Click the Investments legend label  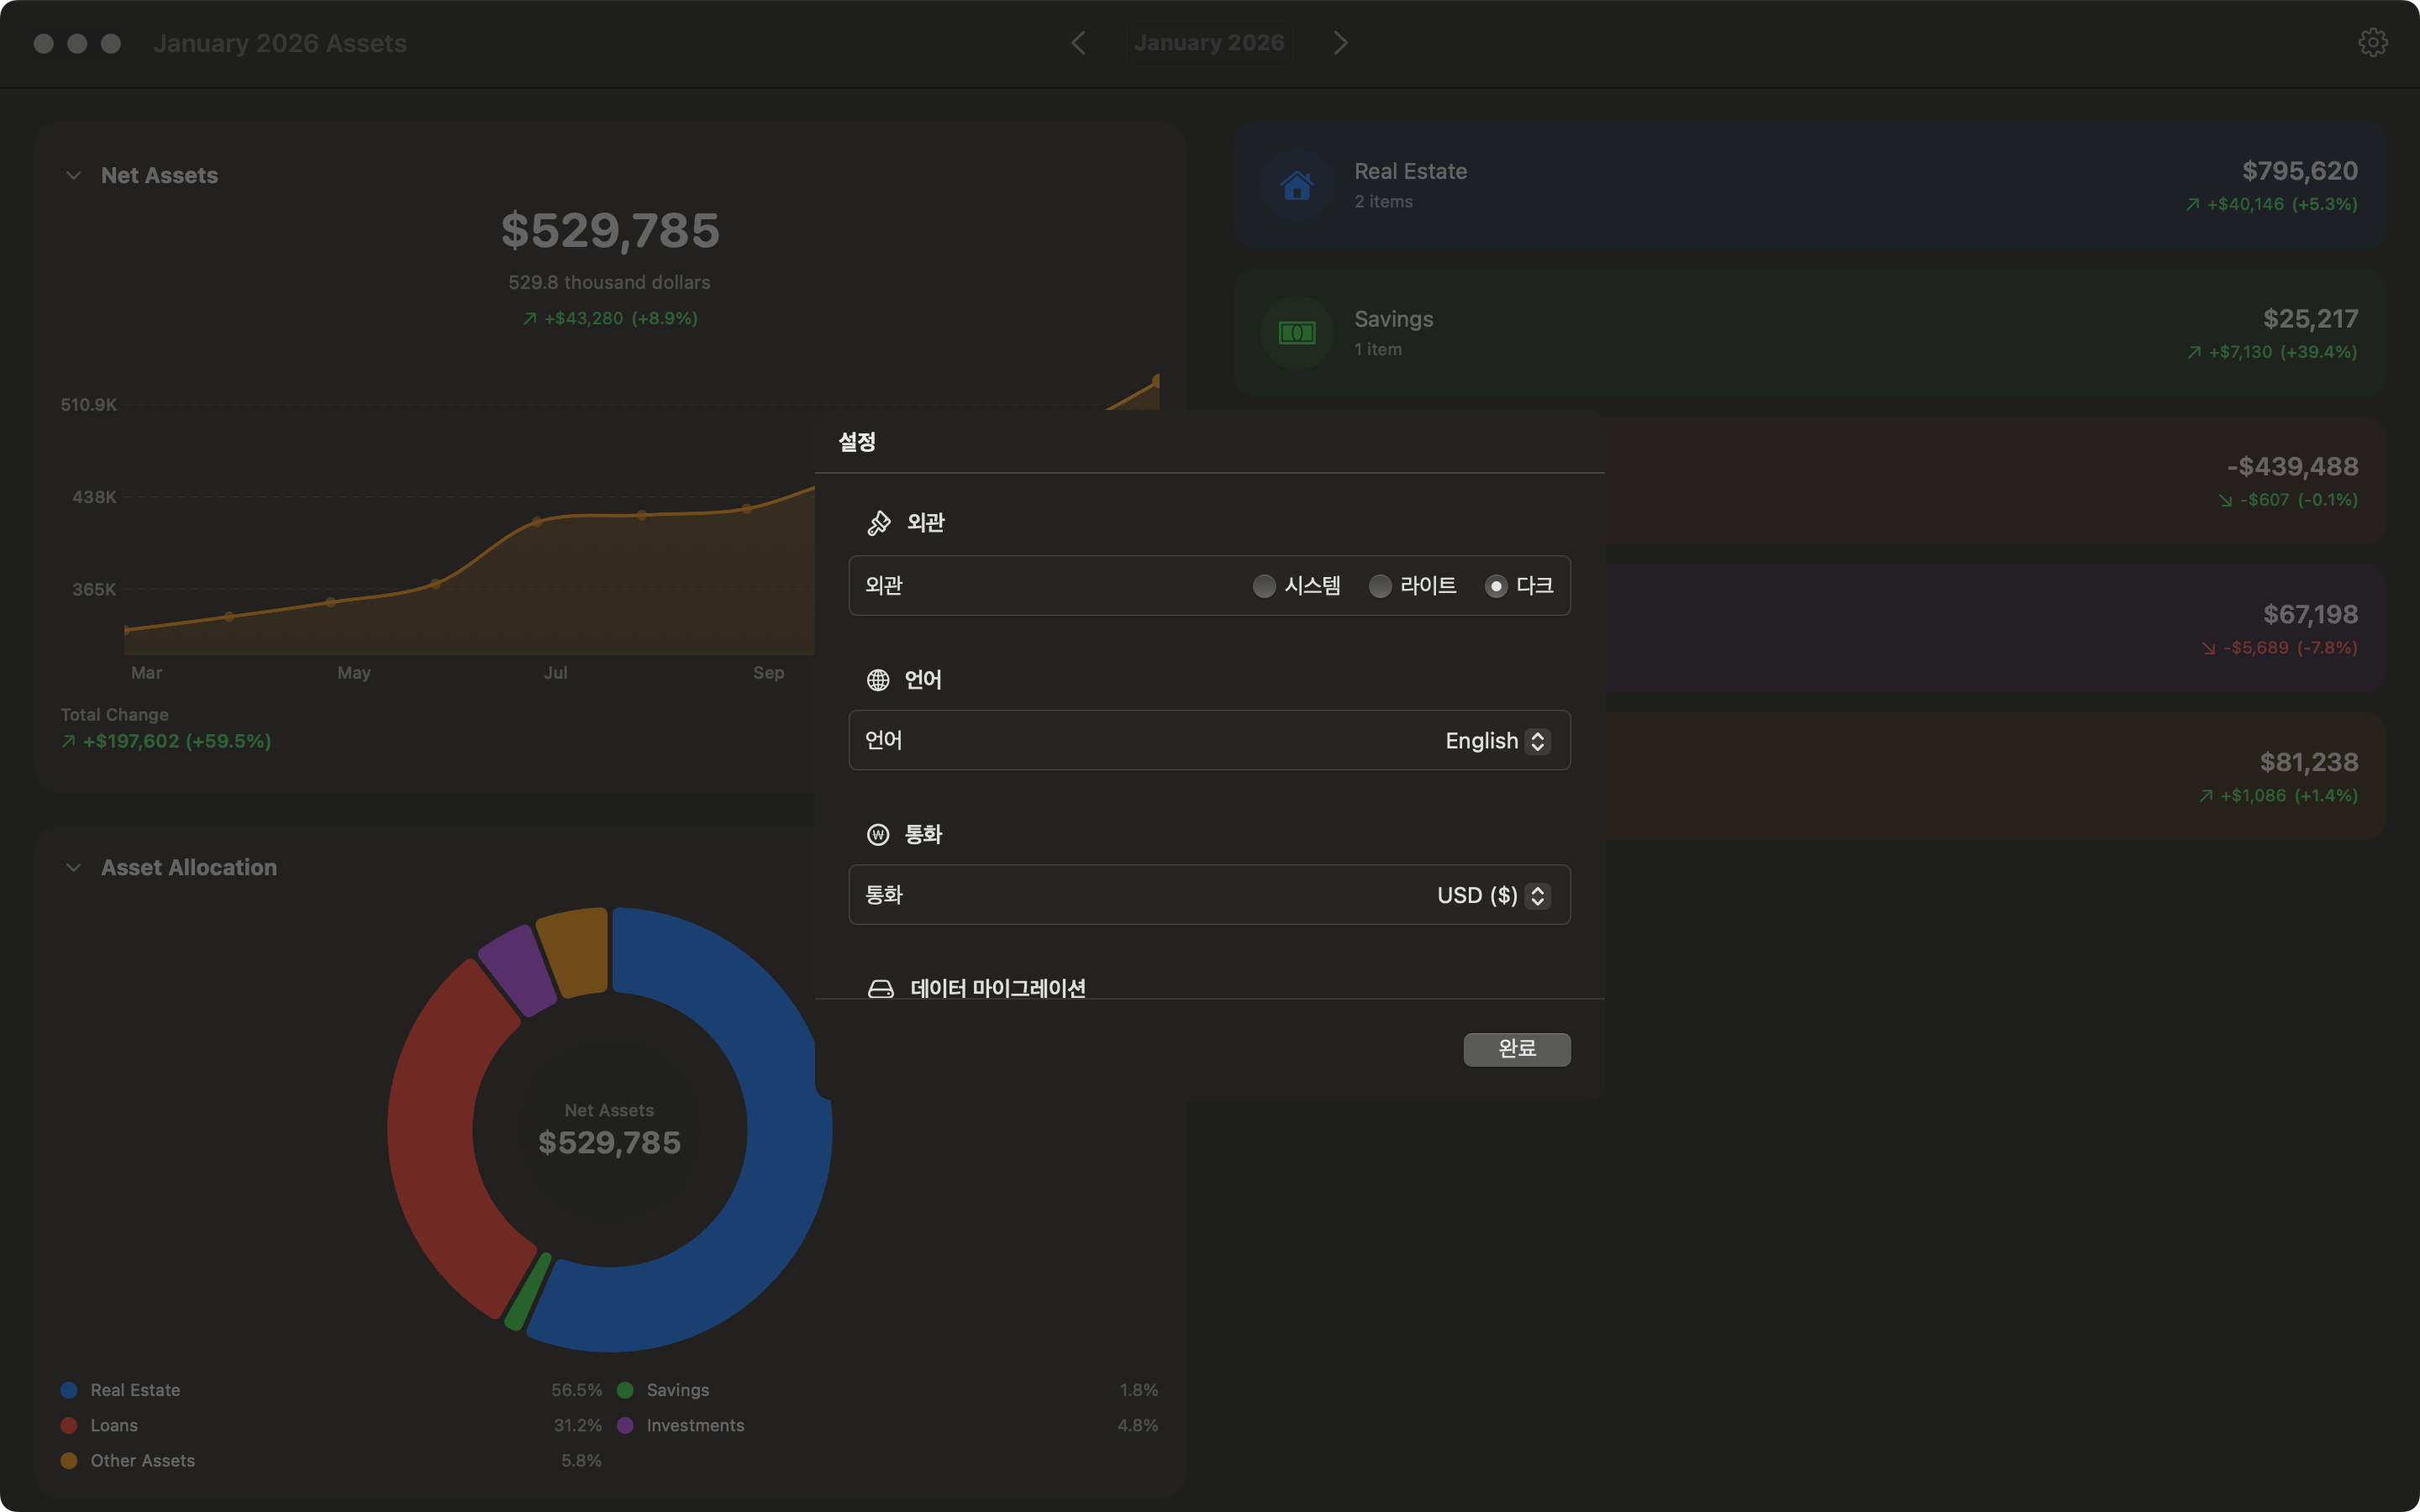pyautogui.click(x=695, y=1425)
